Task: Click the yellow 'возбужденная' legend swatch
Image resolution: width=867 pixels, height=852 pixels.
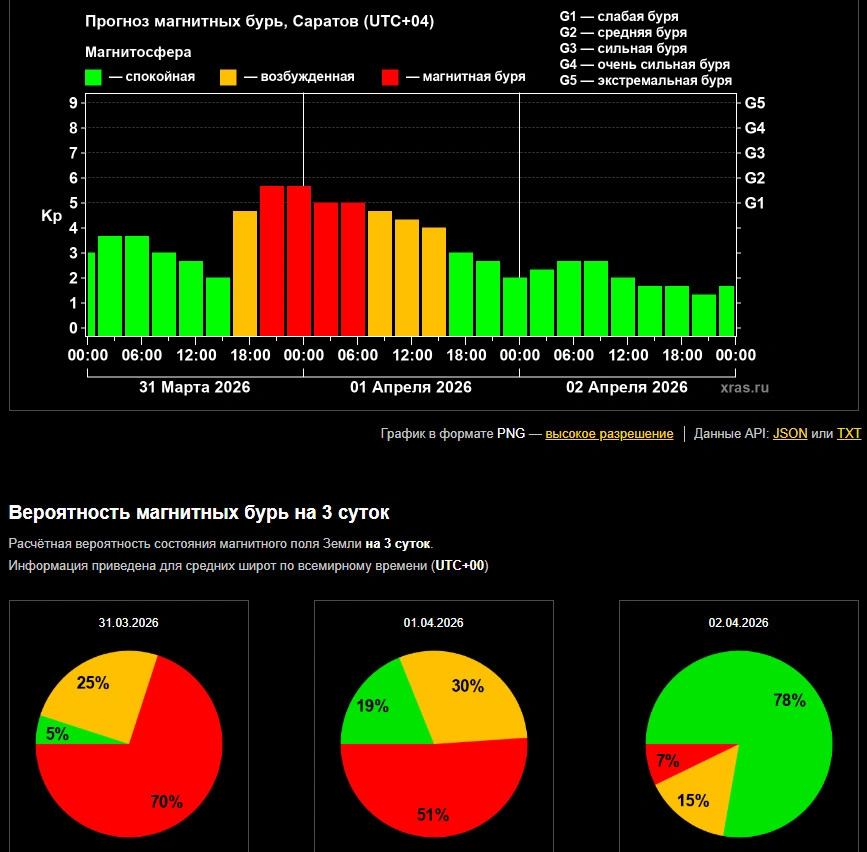Action: point(228,77)
